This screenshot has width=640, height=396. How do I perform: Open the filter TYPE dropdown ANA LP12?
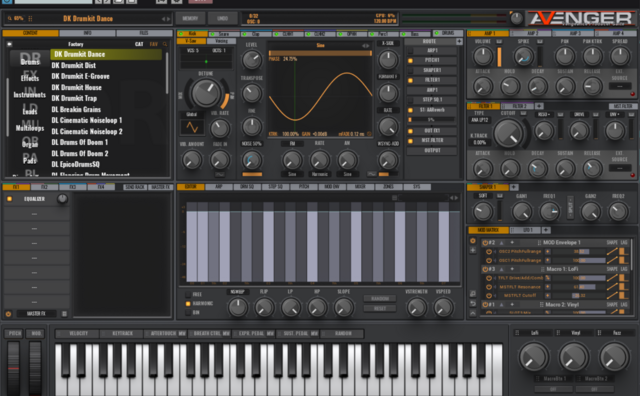[480, 120]
